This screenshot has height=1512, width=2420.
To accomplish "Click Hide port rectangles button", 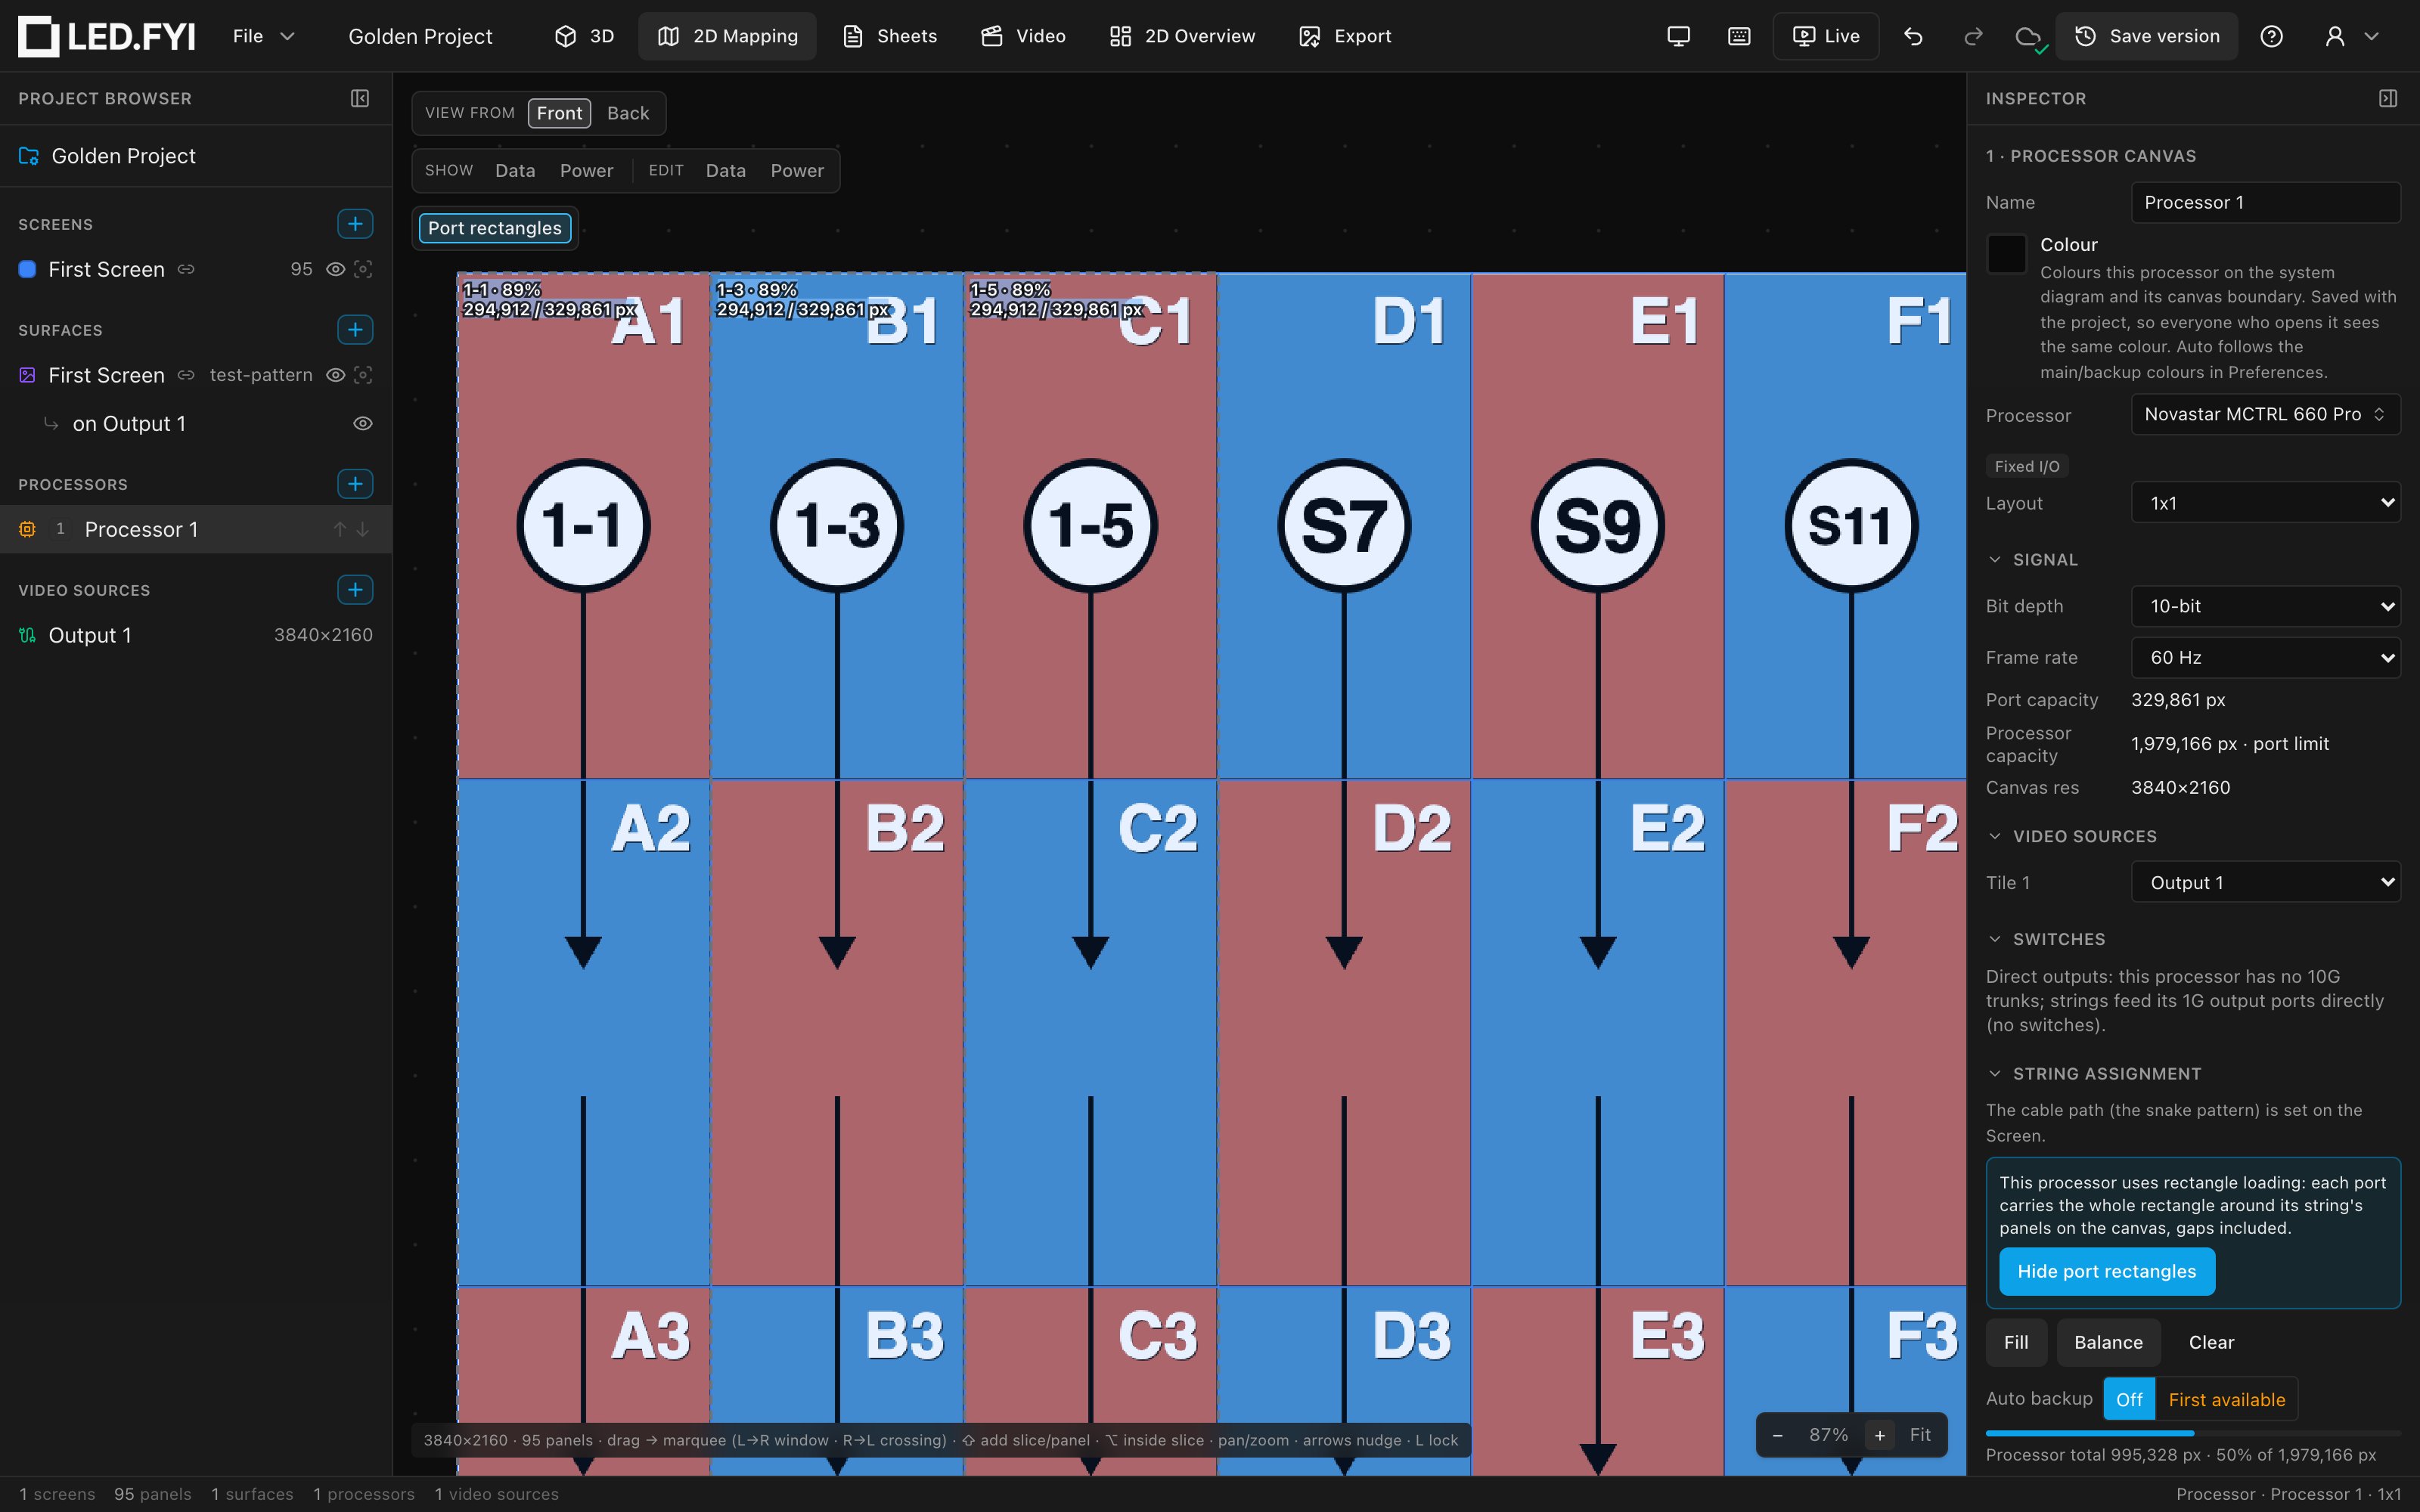I will pos(2107,1271).
